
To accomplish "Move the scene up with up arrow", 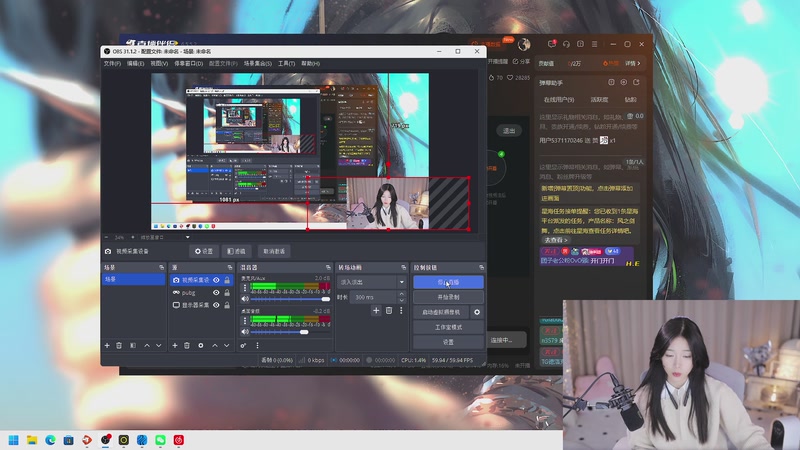I will click(x=147, y=345).
